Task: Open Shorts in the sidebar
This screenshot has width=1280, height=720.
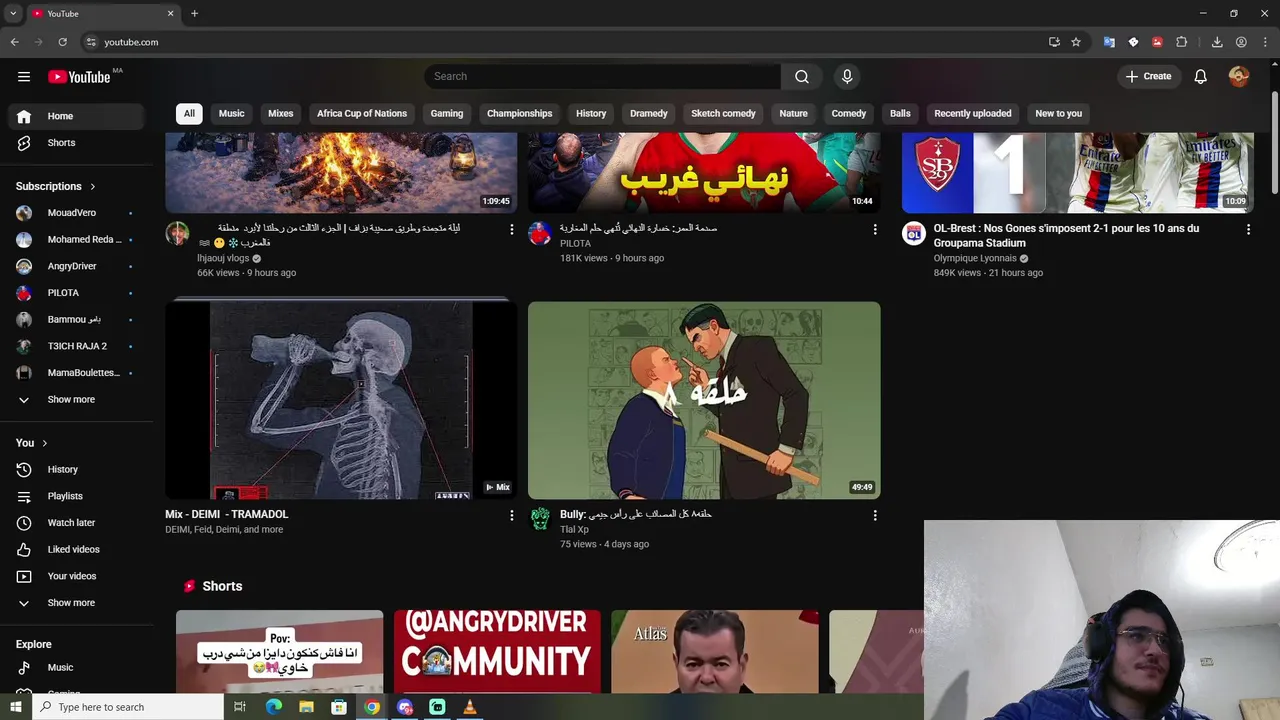Action: 76,143
